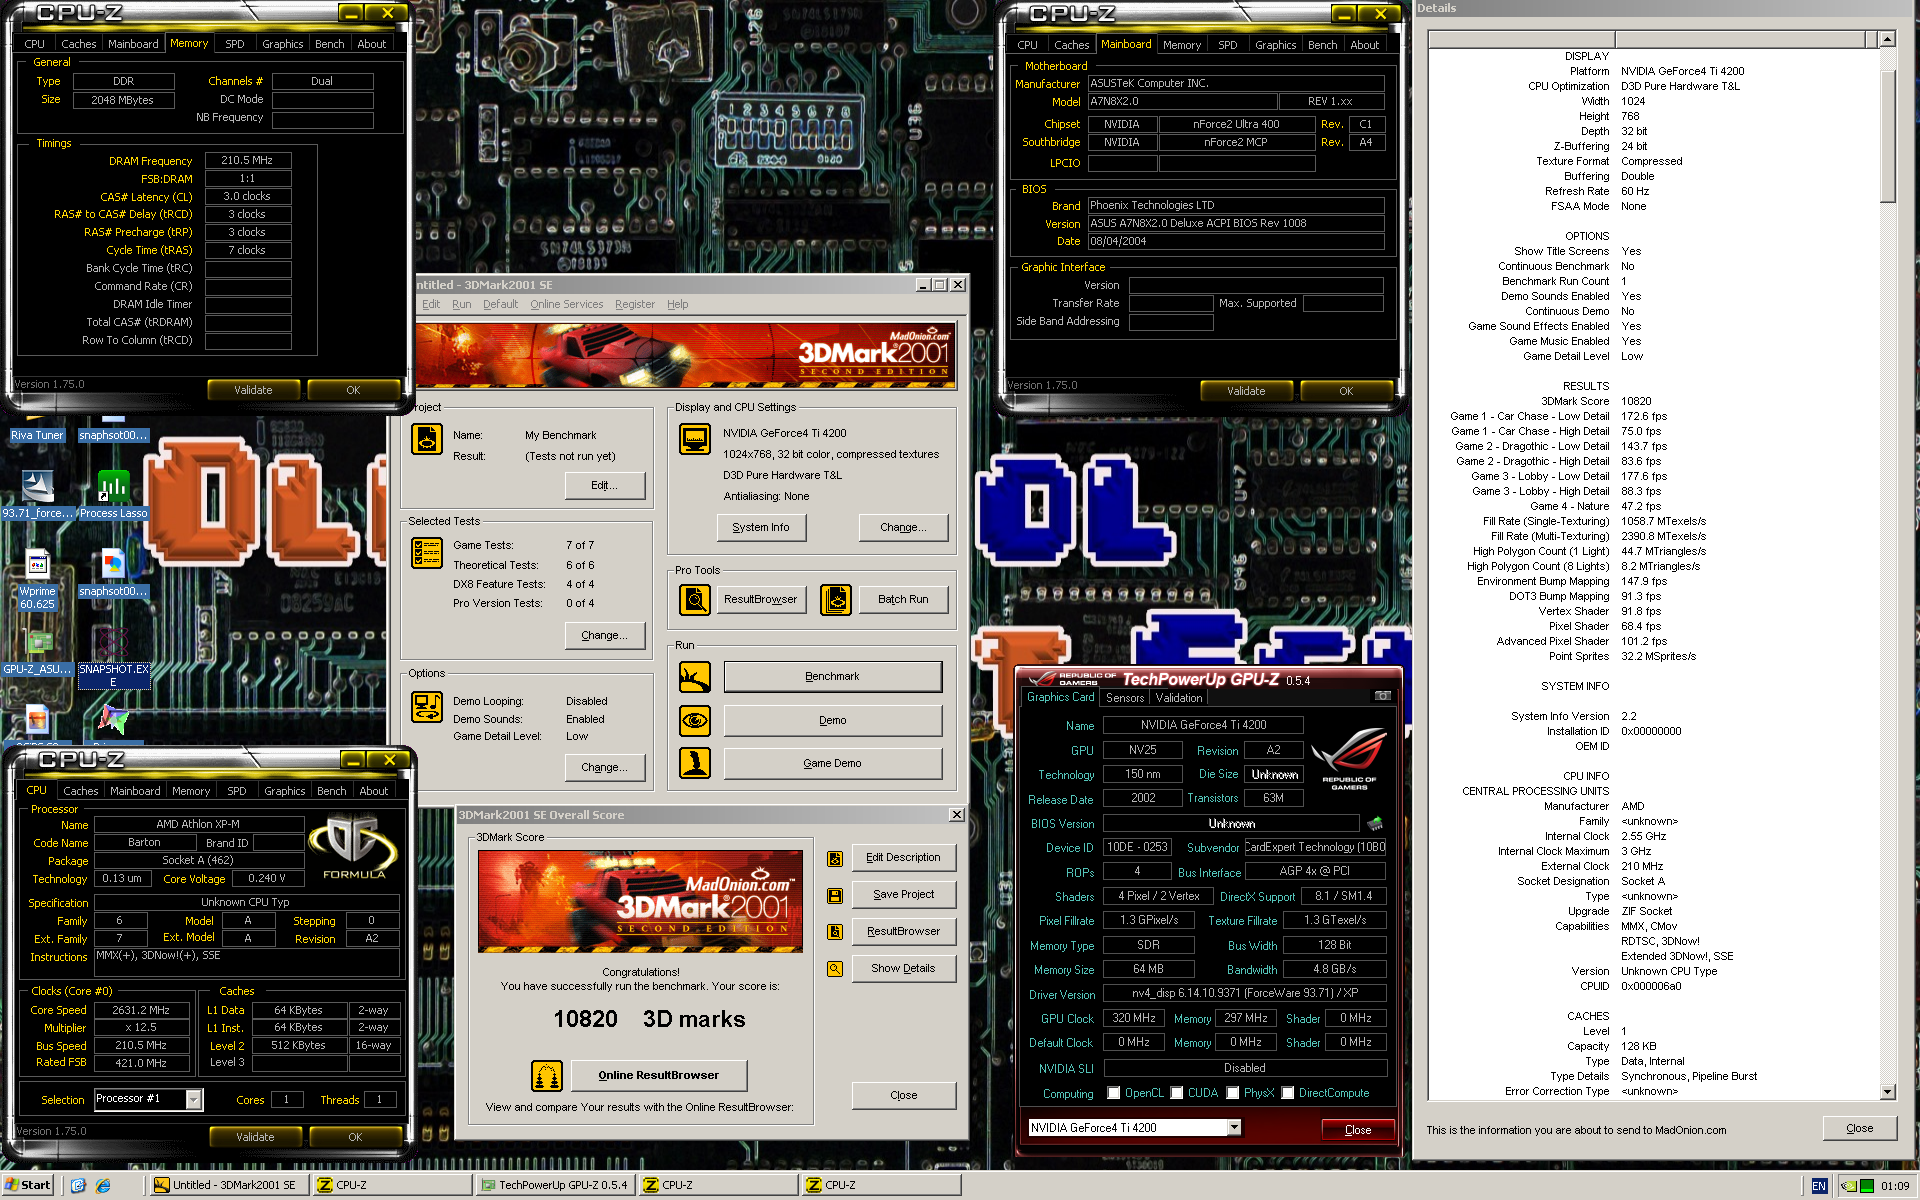Click OK in the Memory CPU-Z window
1920x1200 pixels.
(353, 390)
